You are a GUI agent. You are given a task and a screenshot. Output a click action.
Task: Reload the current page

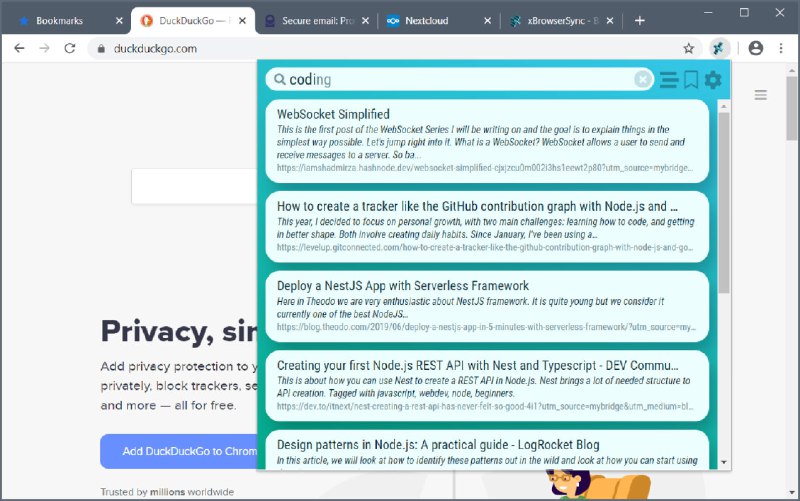tap(70, 48)
